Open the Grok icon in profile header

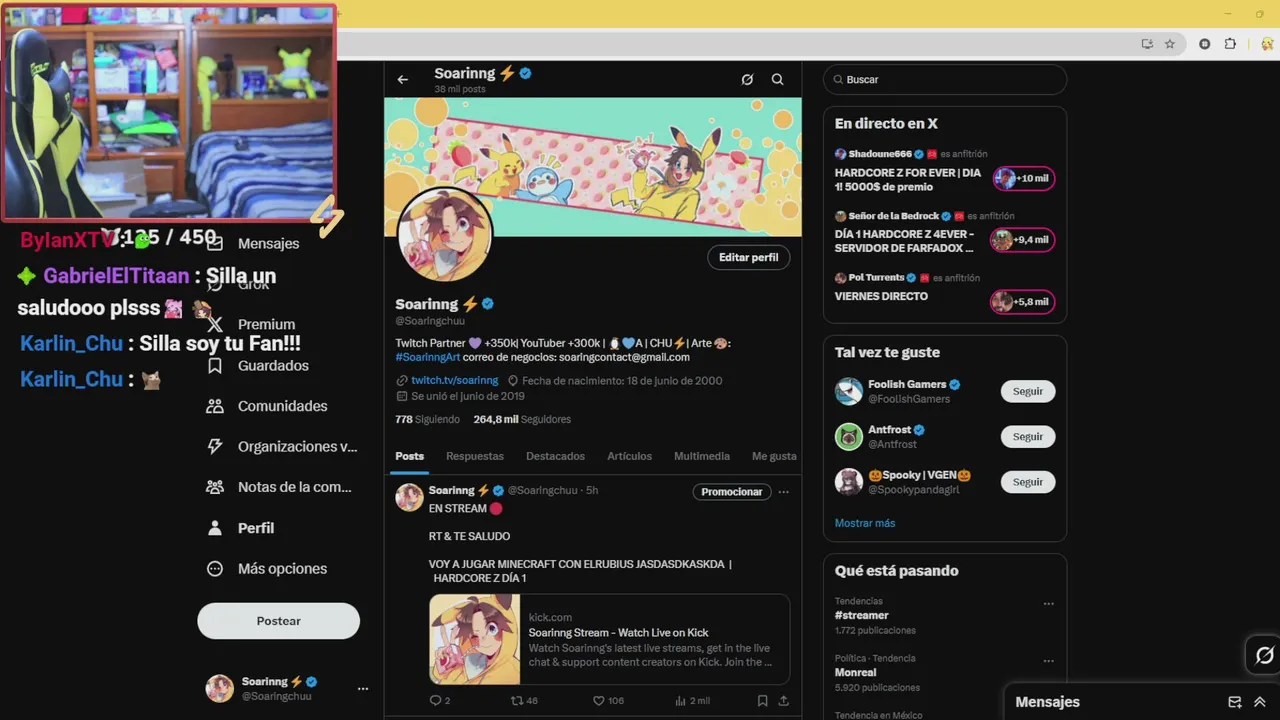[747, 80]
